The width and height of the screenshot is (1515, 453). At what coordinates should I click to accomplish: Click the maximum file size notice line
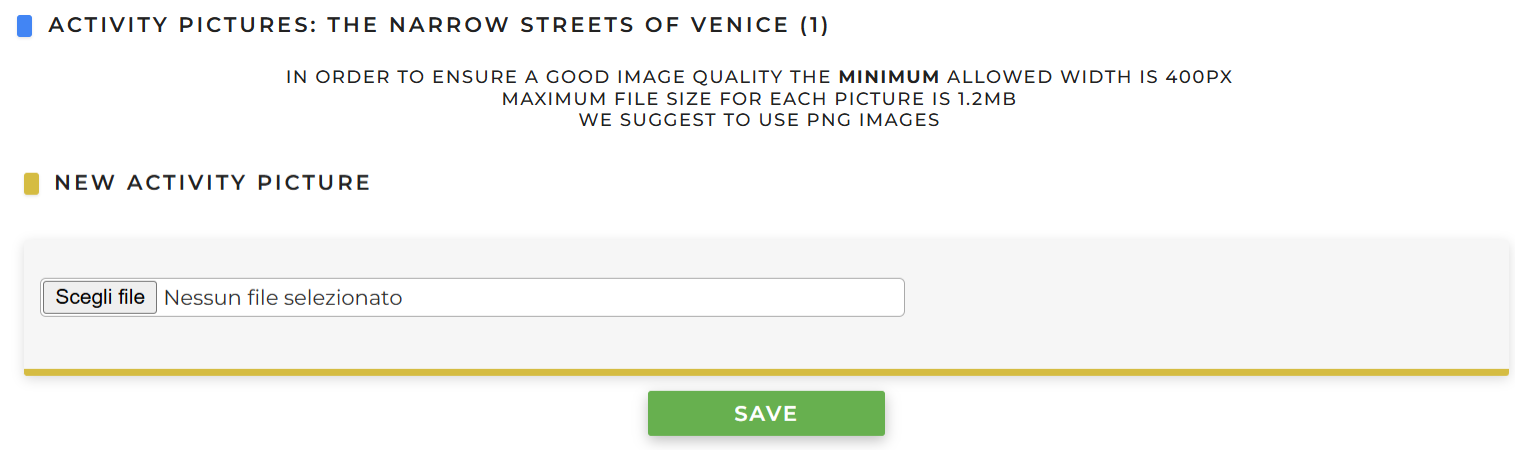click(758, 99)
